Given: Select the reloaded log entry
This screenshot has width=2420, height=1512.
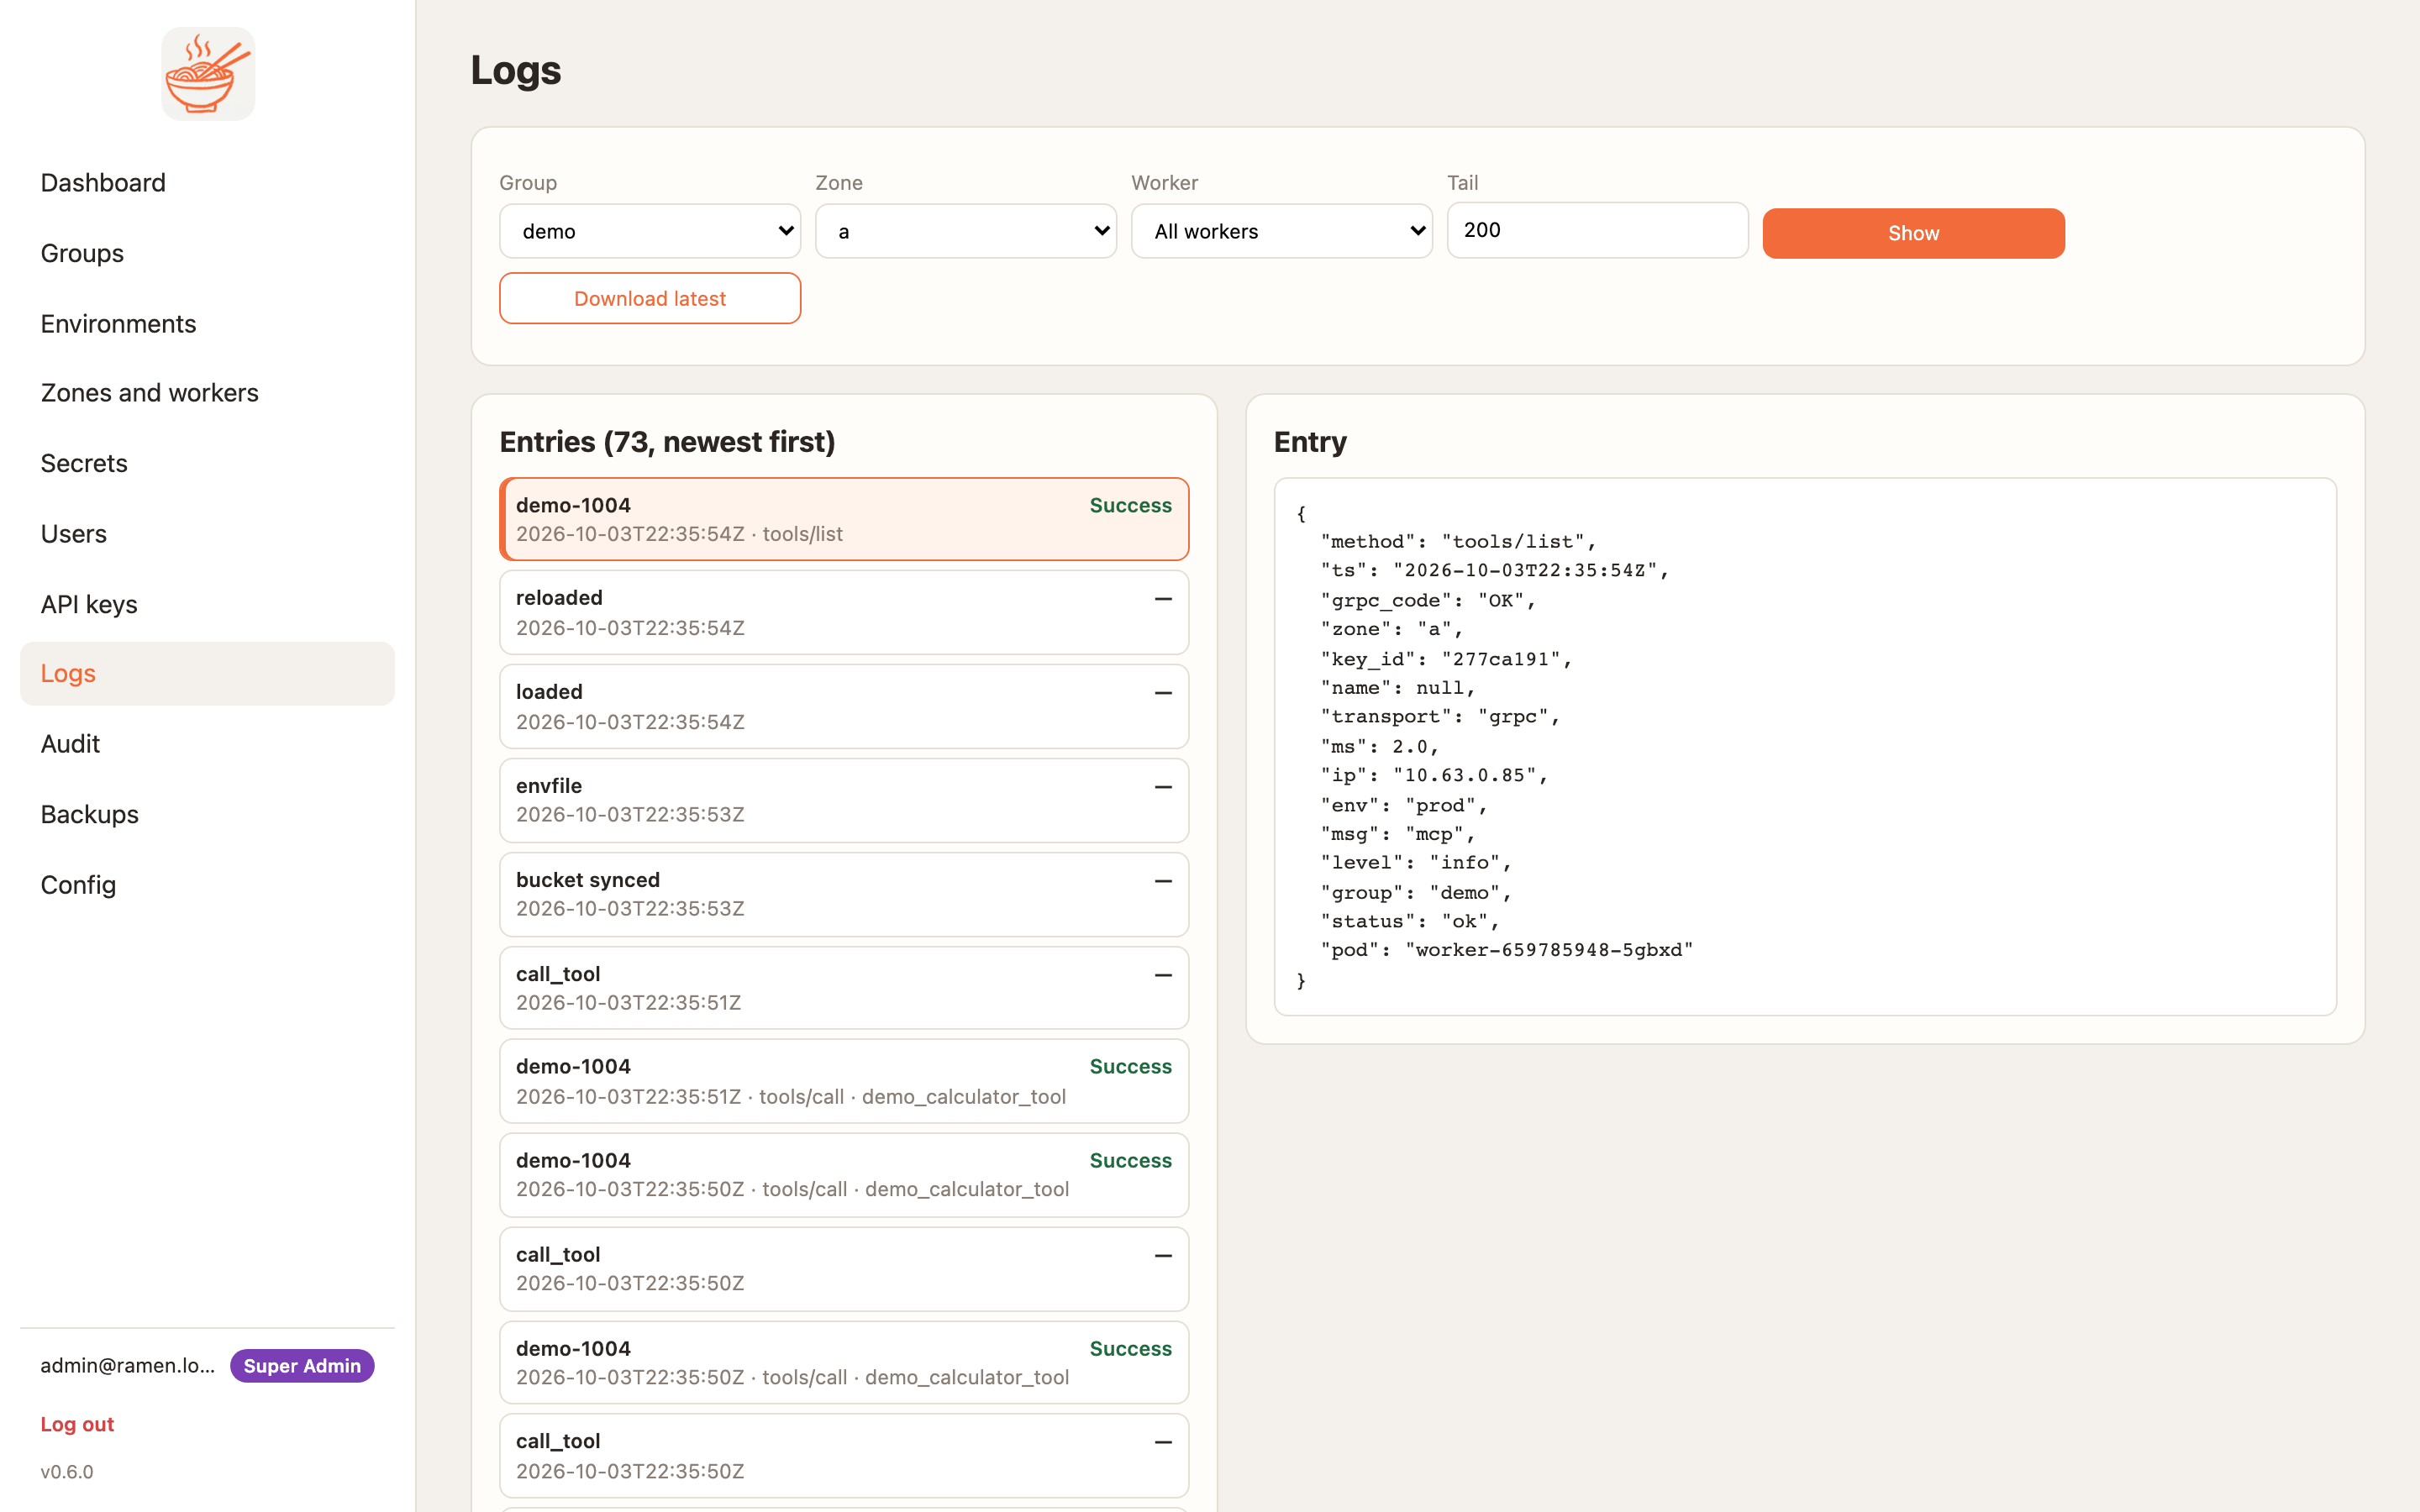Looking at the screenshot, I should click(x=844, y=612).
